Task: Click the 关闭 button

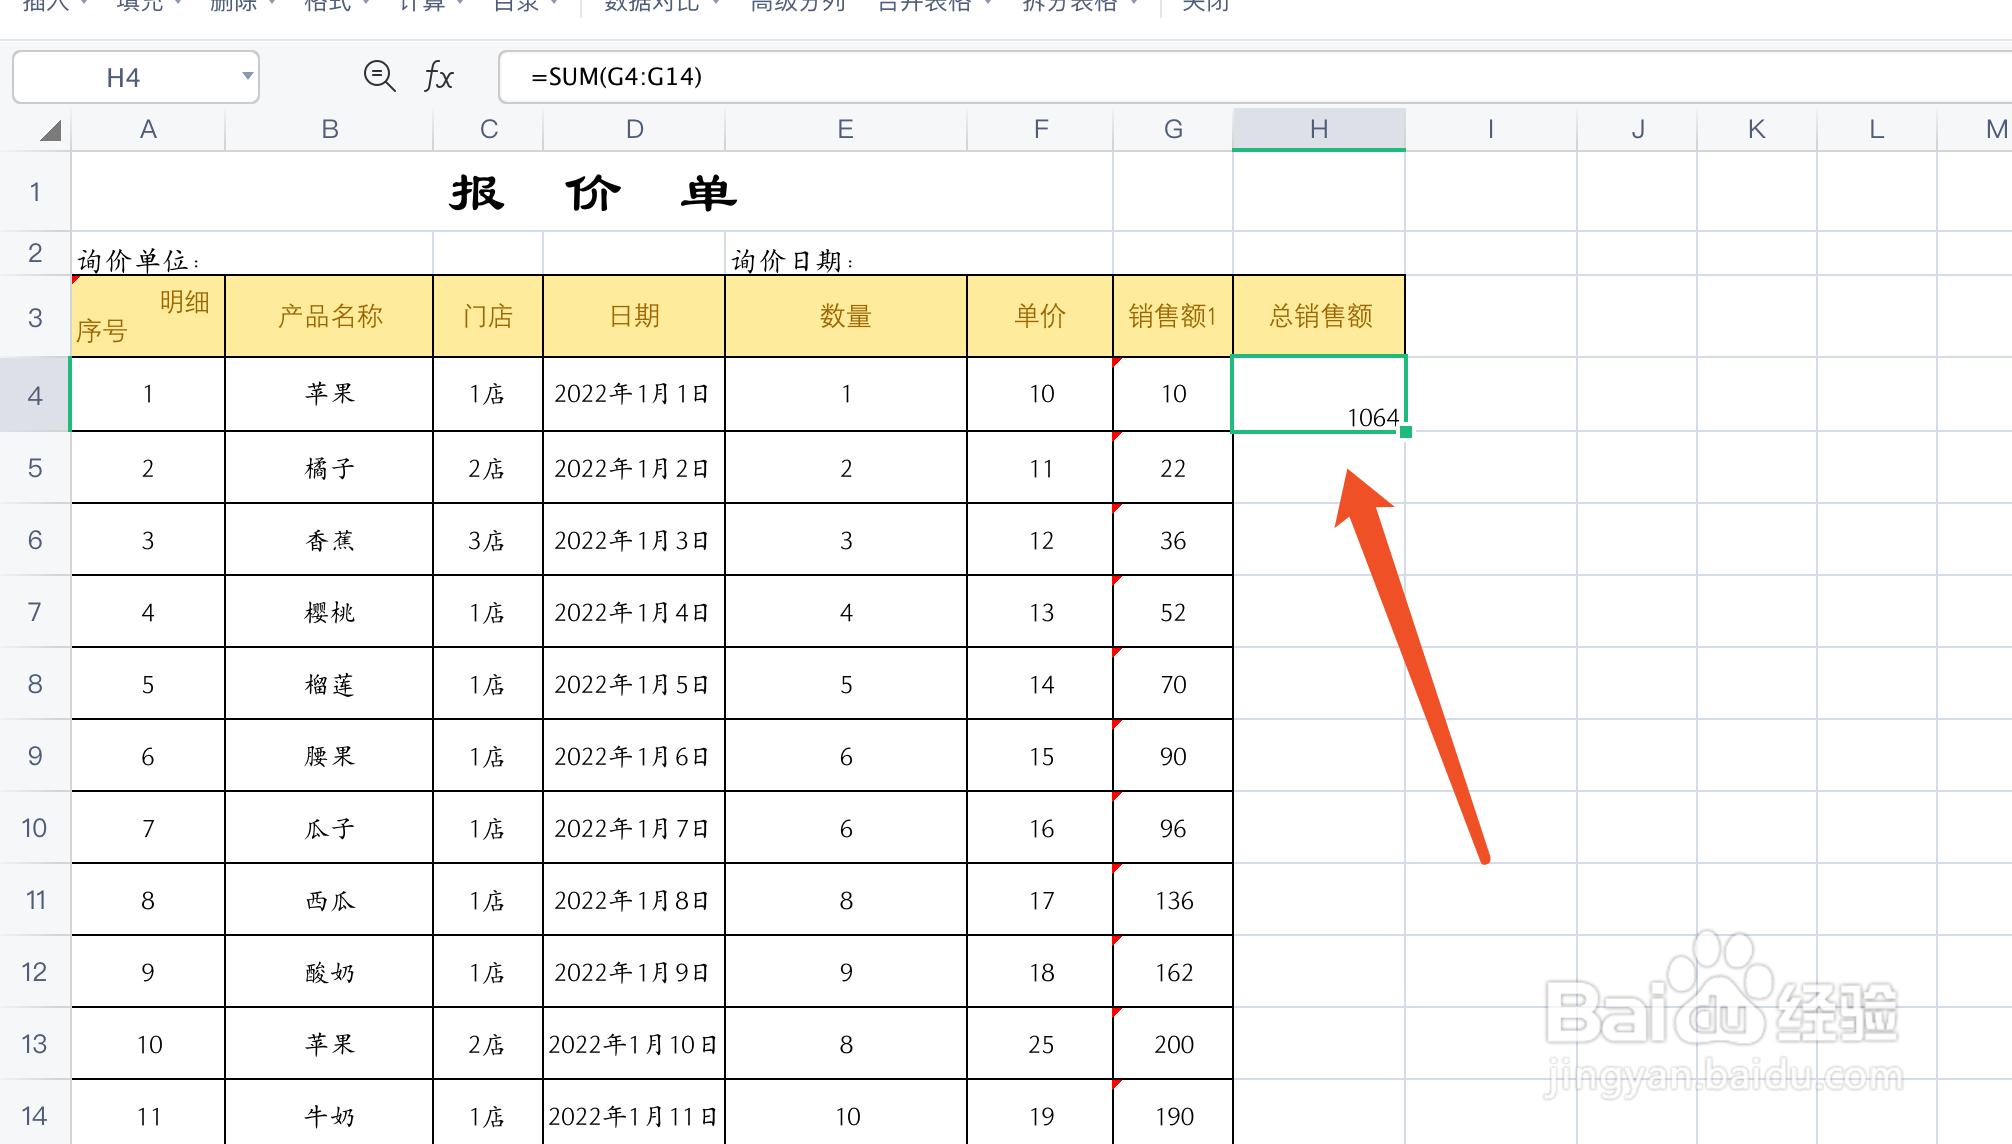Action: (1204, 5)
